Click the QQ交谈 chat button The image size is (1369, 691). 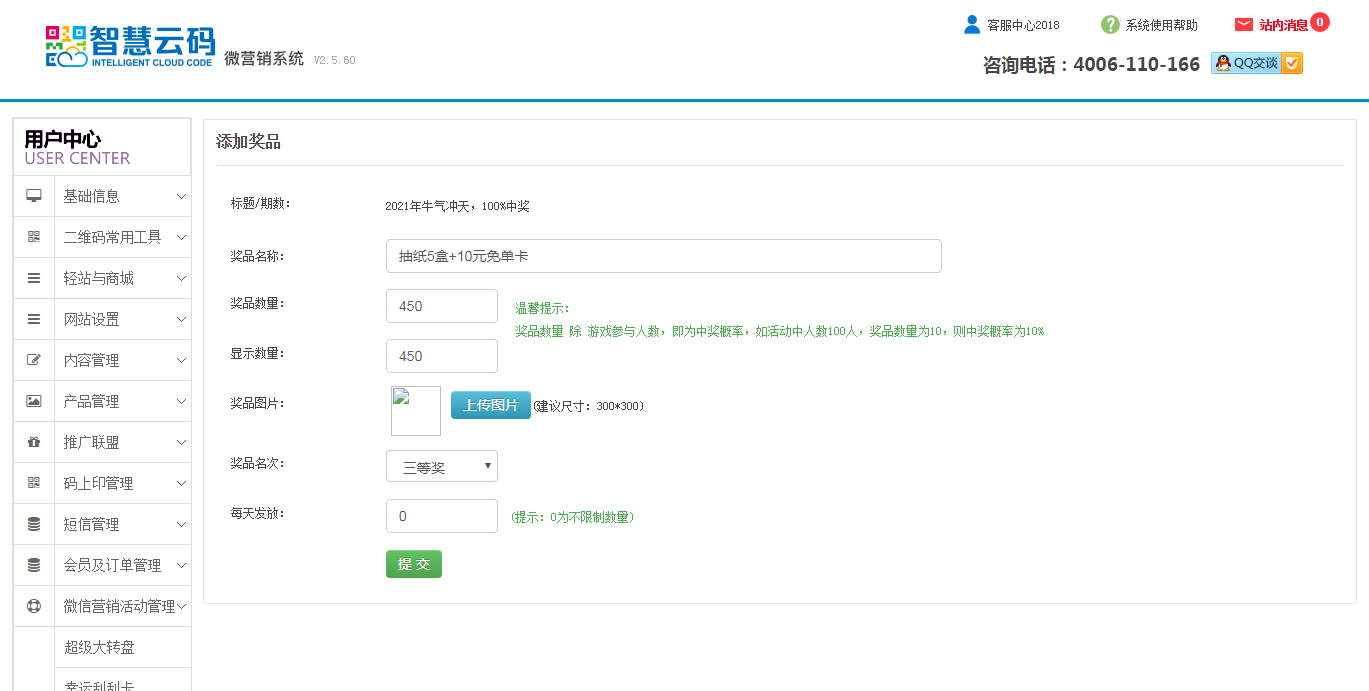point(1256,63)
